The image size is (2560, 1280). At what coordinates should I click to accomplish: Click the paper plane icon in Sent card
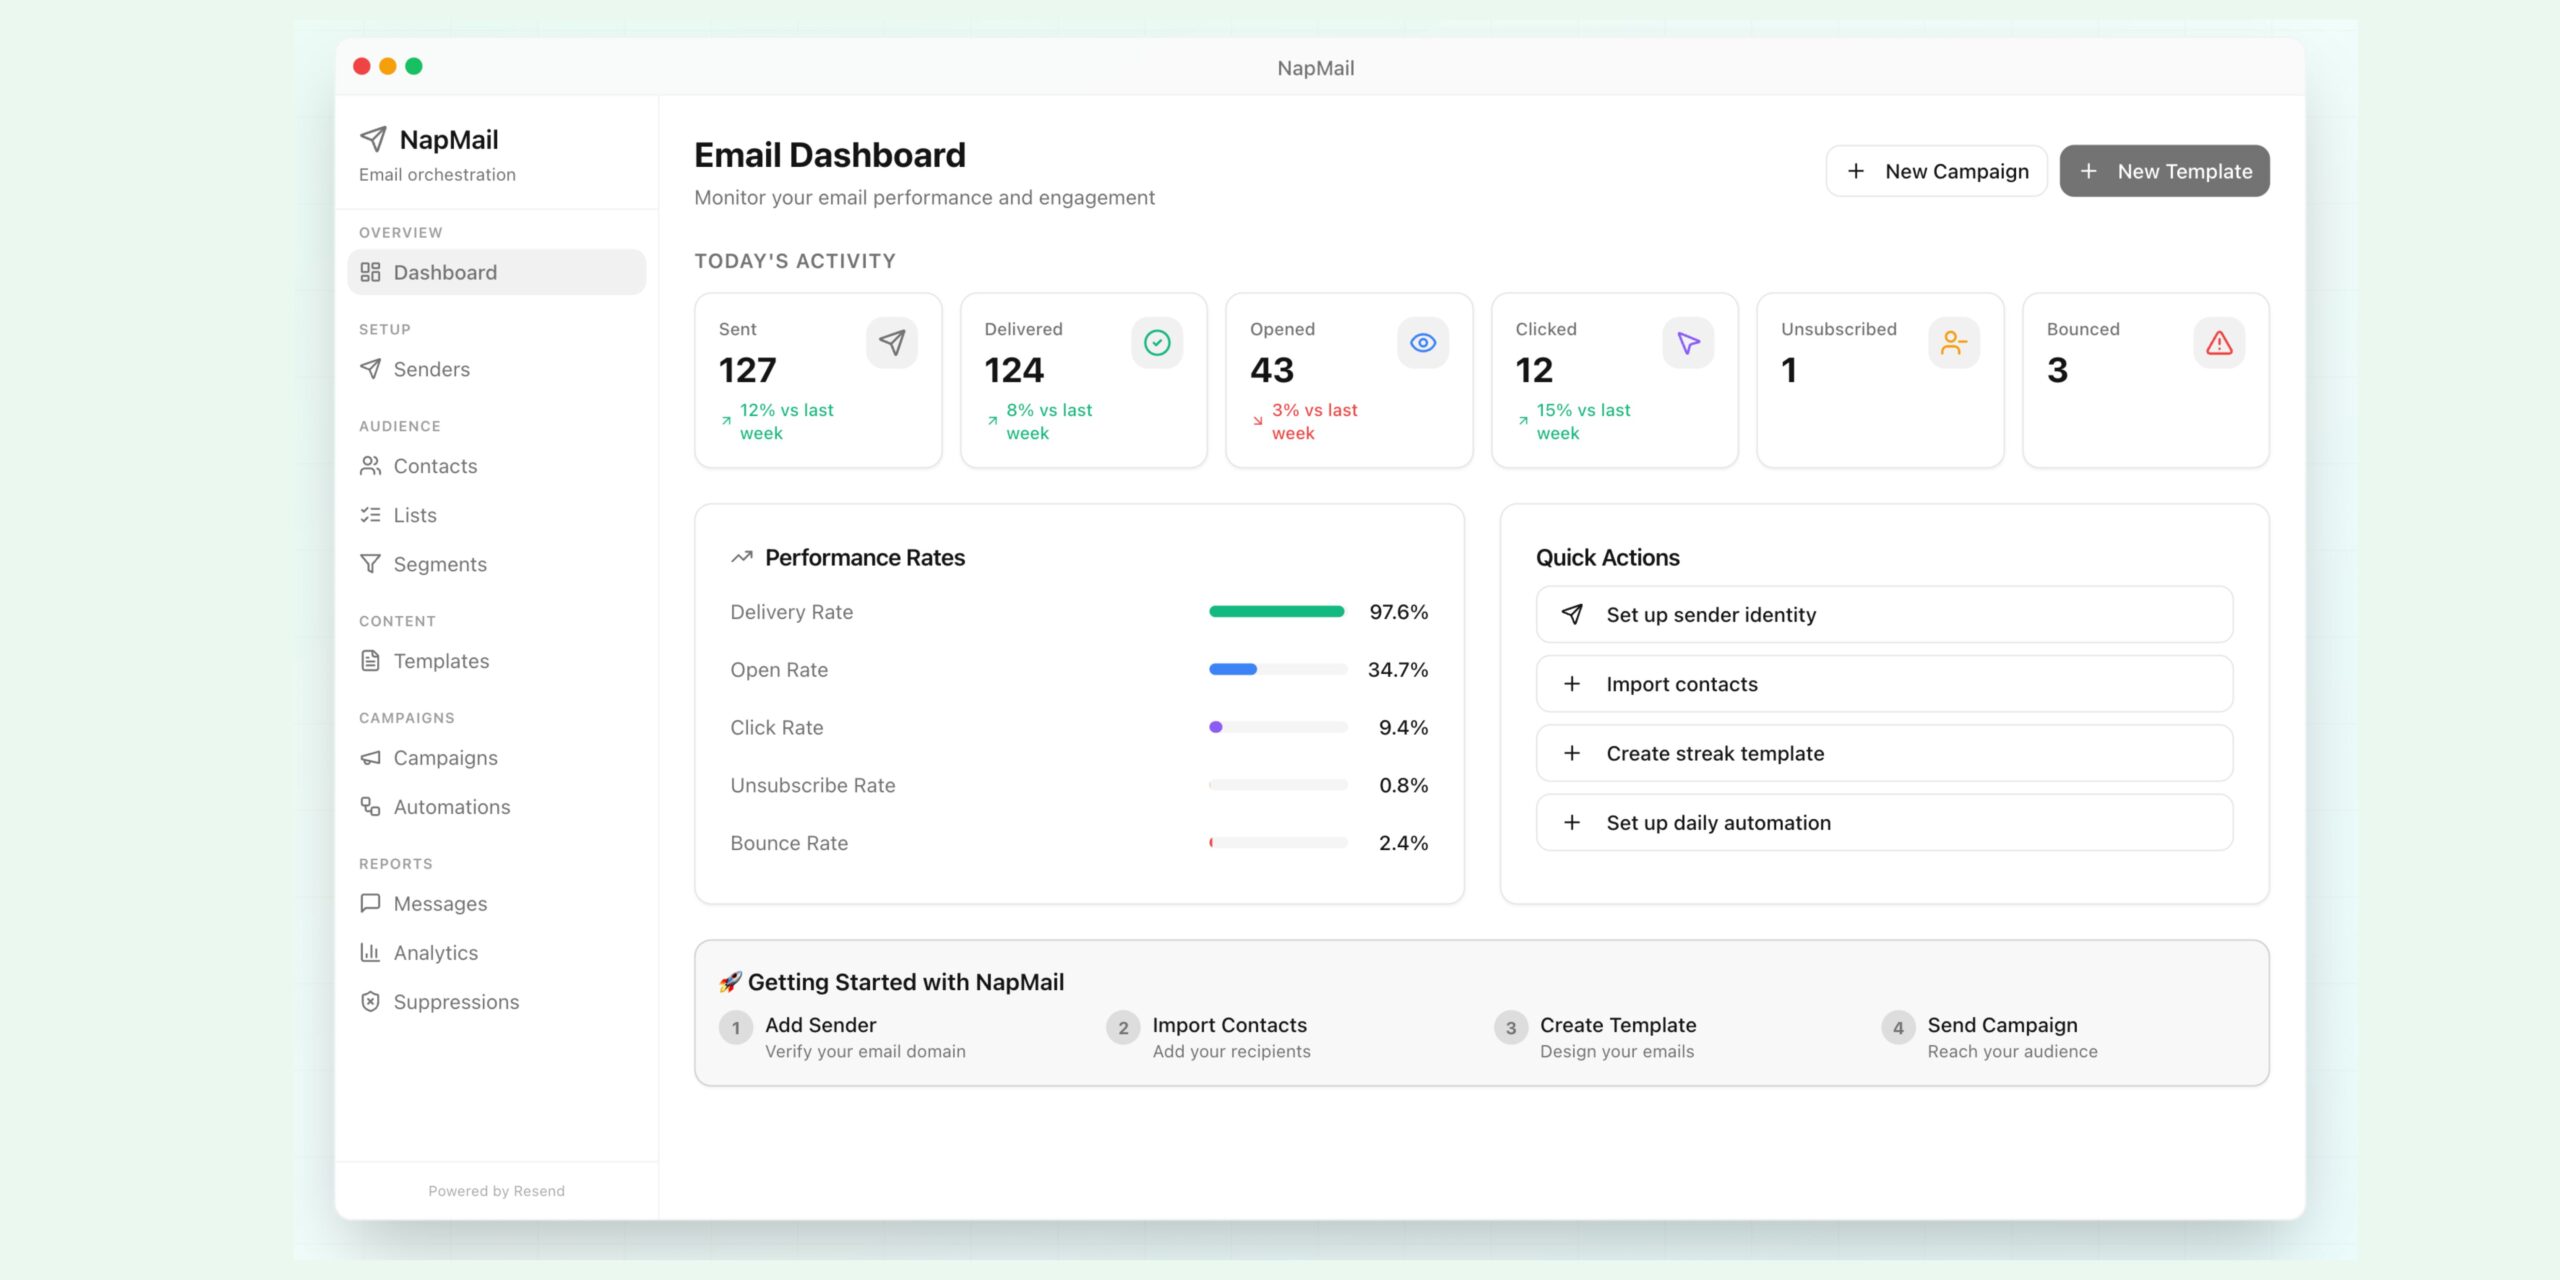pyautogui.click(x=891, y=343)
